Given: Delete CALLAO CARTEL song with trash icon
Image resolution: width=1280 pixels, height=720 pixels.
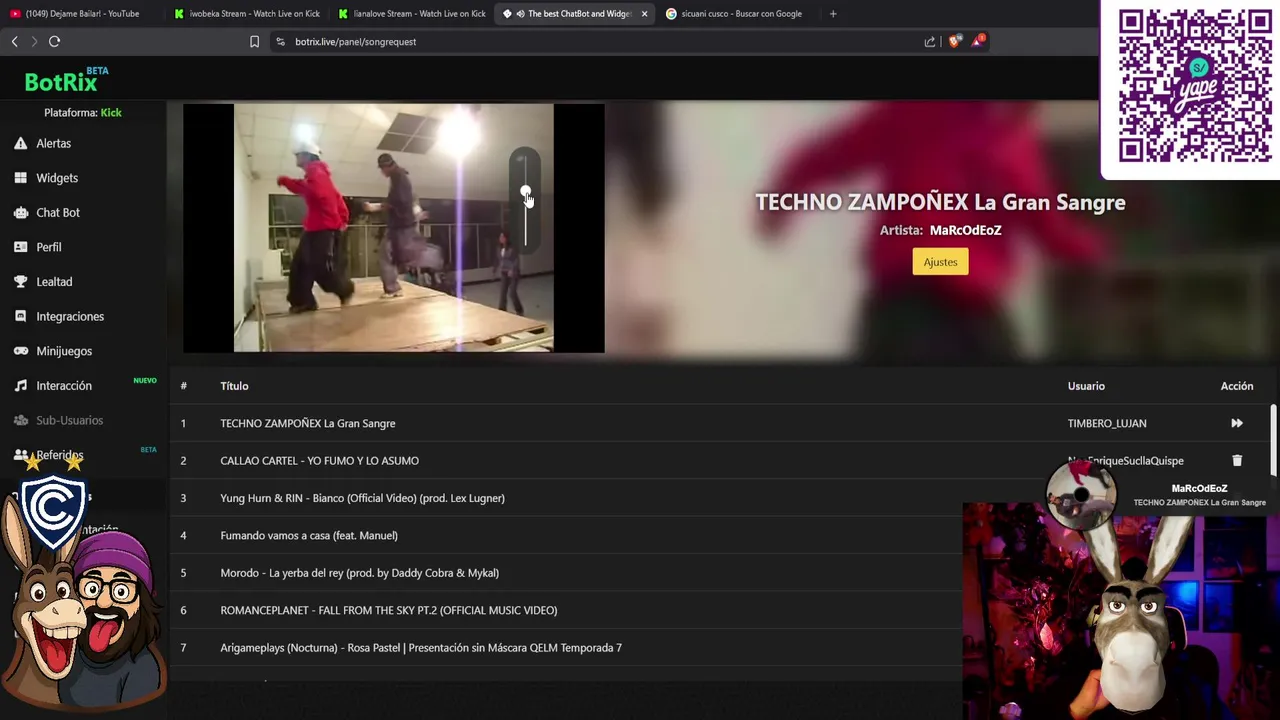Looking at the screenshot, I should (1237, 461).
